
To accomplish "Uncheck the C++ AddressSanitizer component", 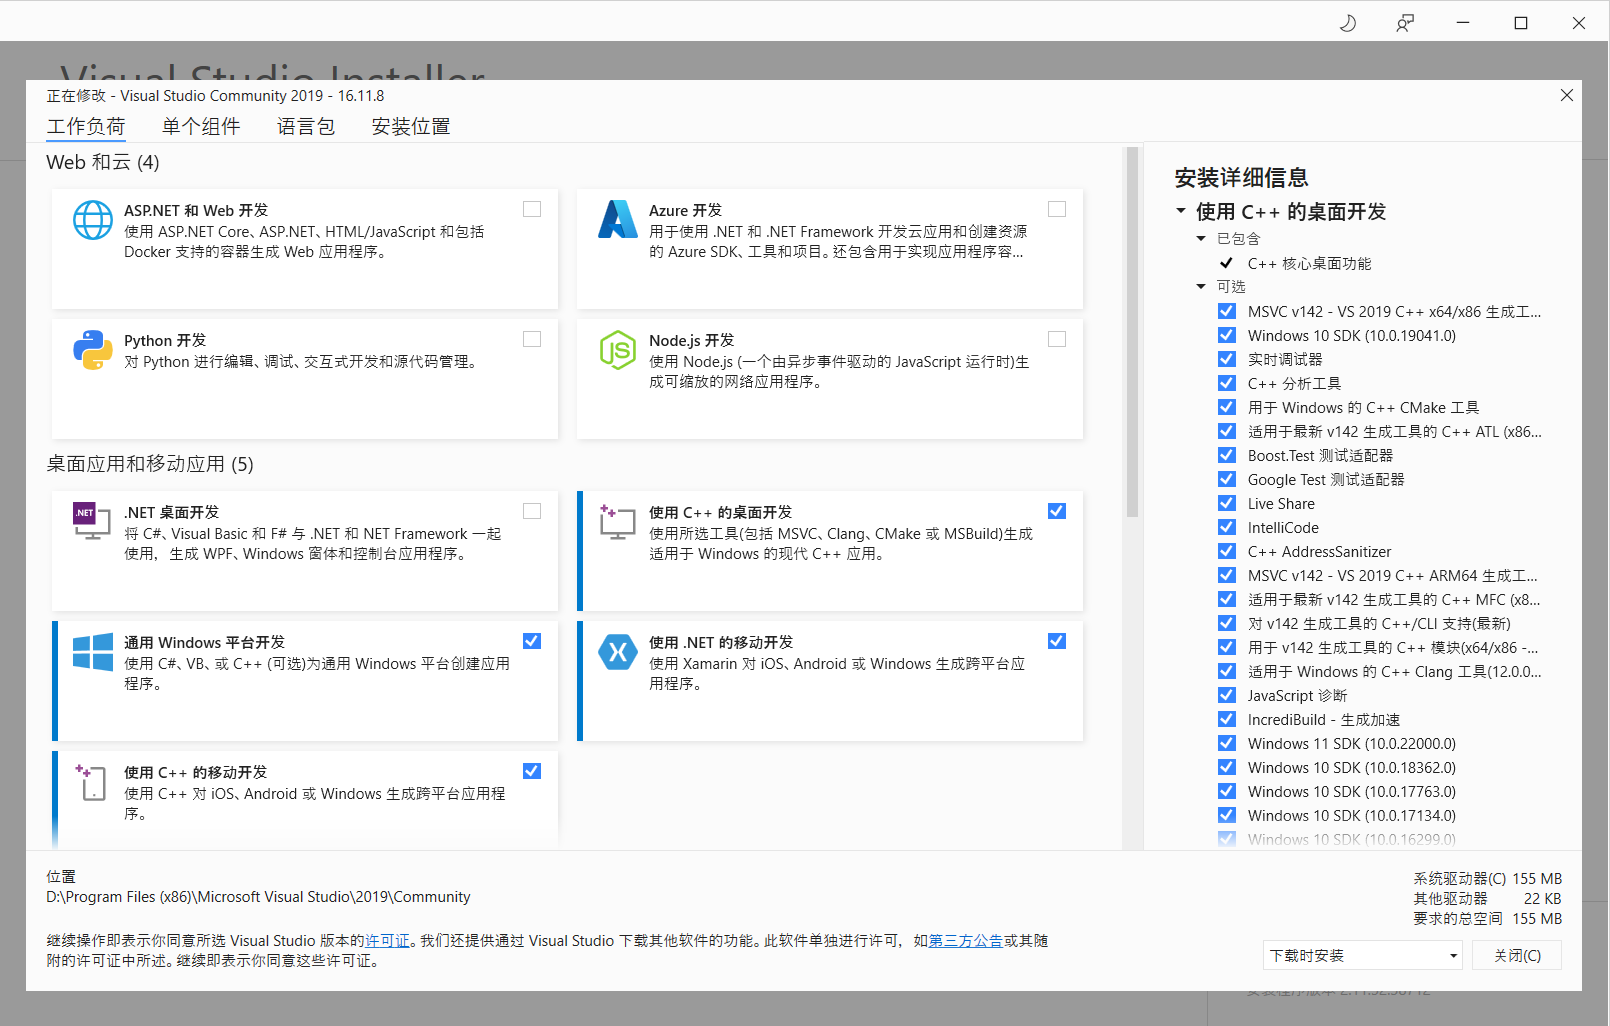I will [1227, 551].
